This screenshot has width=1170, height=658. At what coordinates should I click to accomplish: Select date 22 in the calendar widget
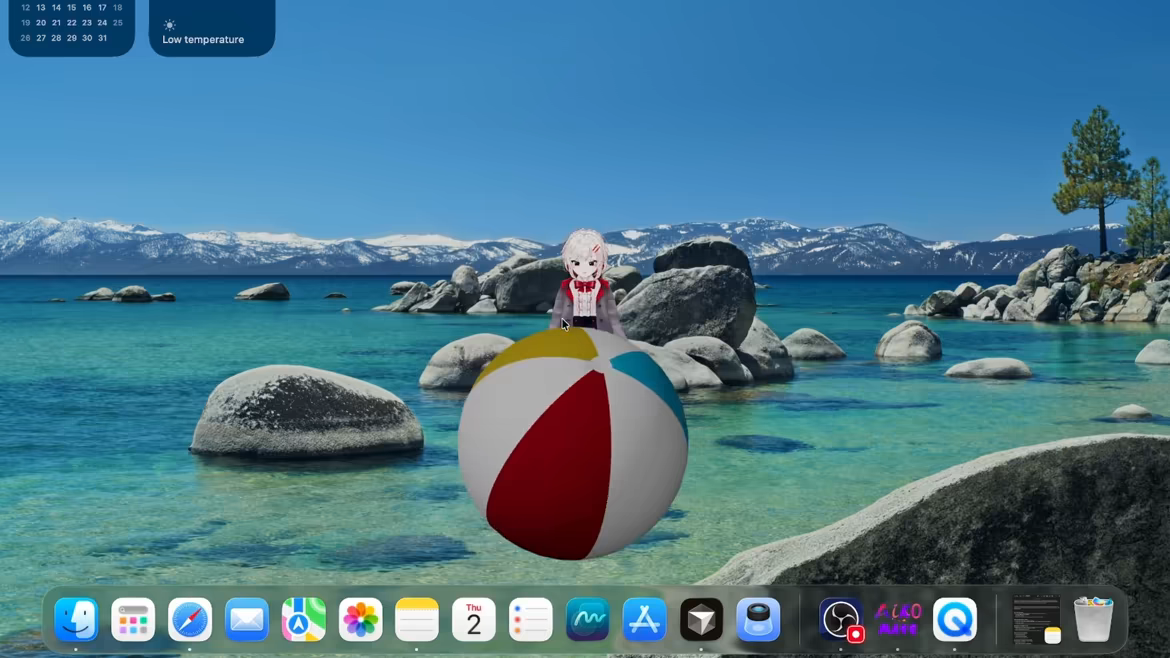(72, 23)
